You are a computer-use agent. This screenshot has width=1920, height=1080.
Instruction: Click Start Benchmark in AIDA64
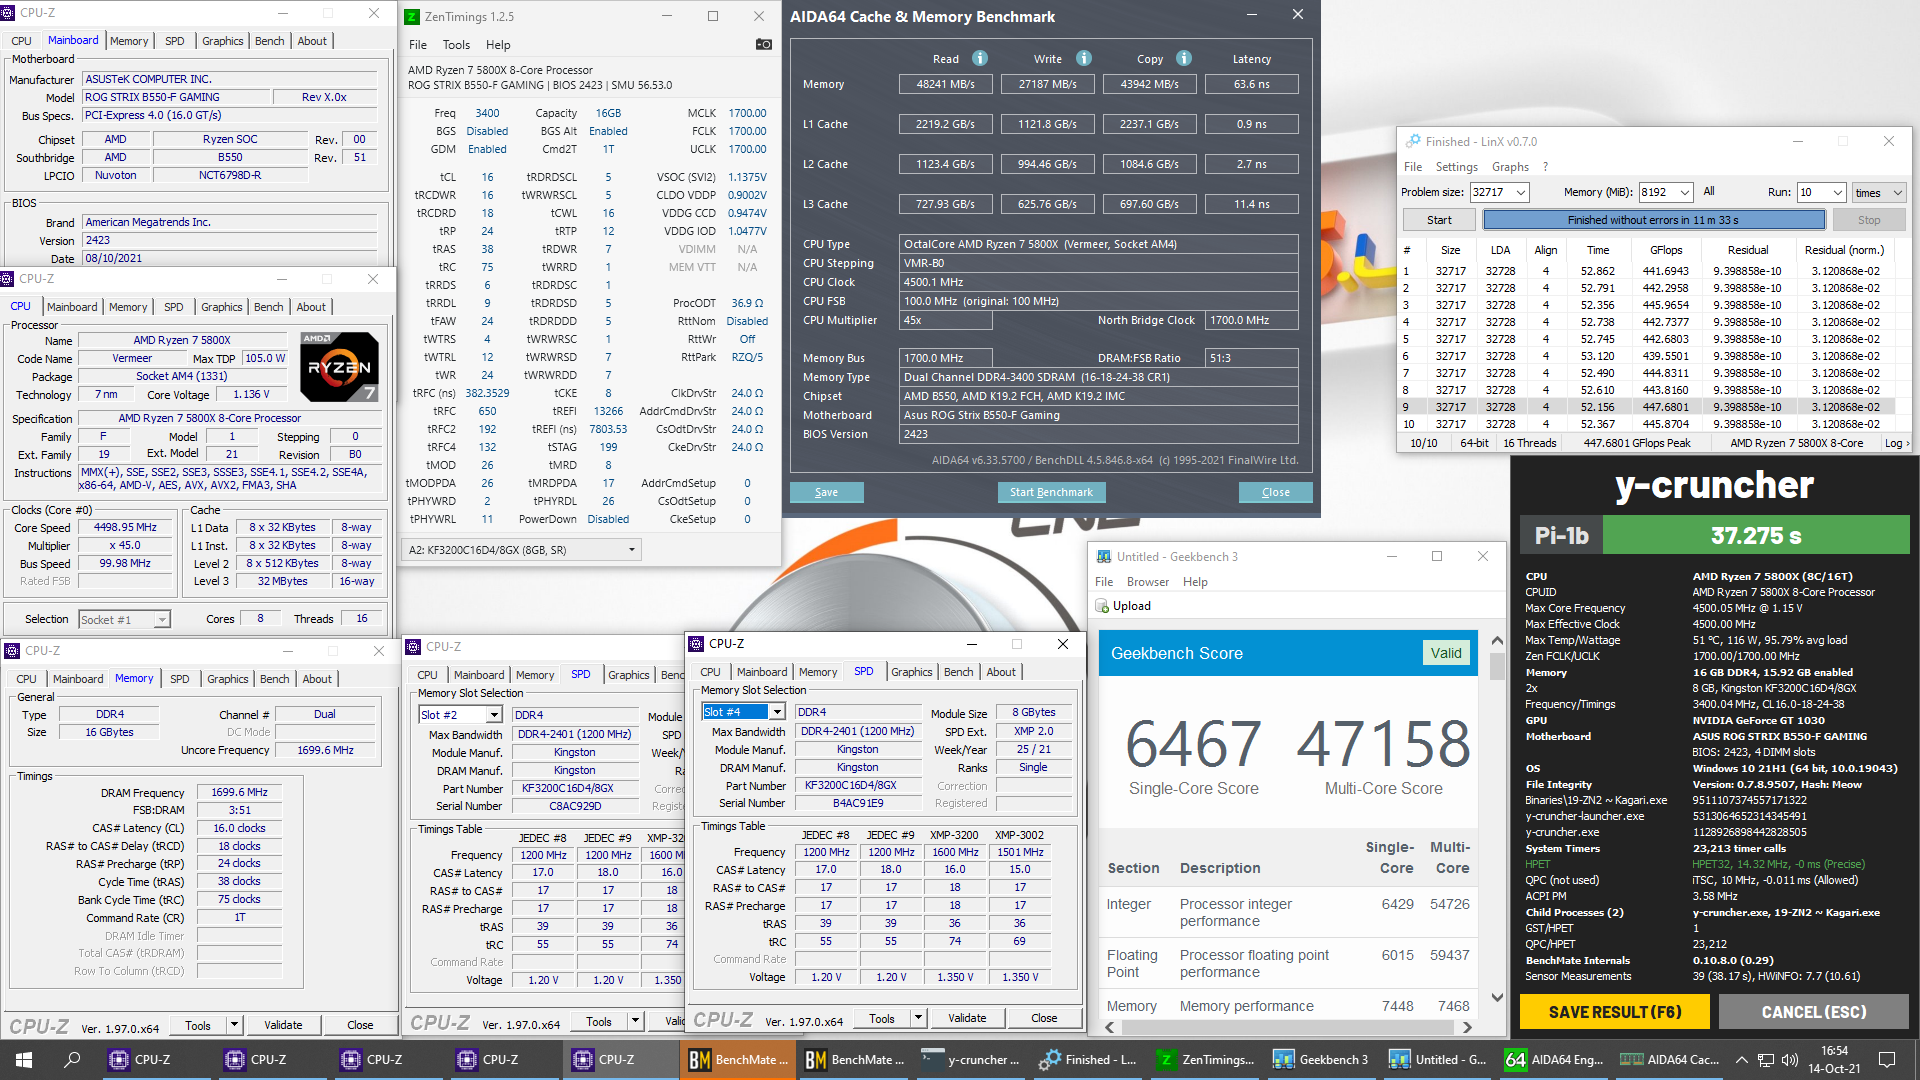tap(1051, 492)
